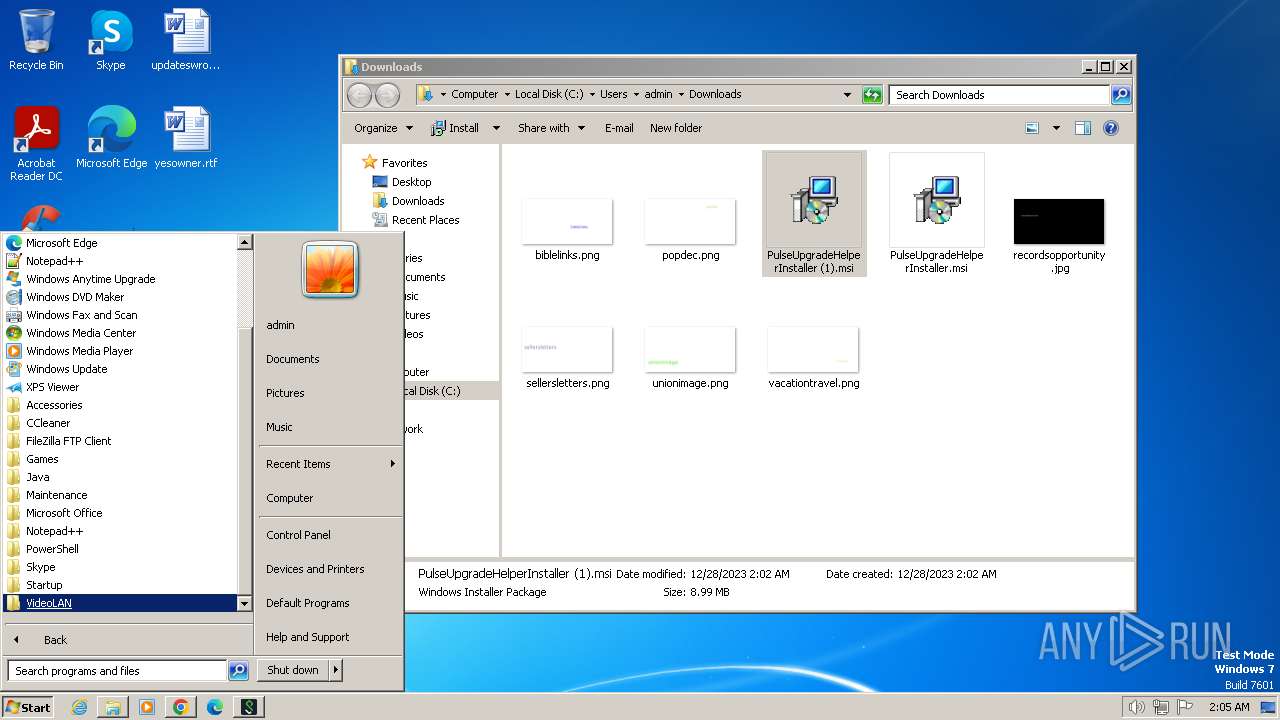Select yesowner.rtf on the desktop
1280x720 pixels.
pos(186,138)
